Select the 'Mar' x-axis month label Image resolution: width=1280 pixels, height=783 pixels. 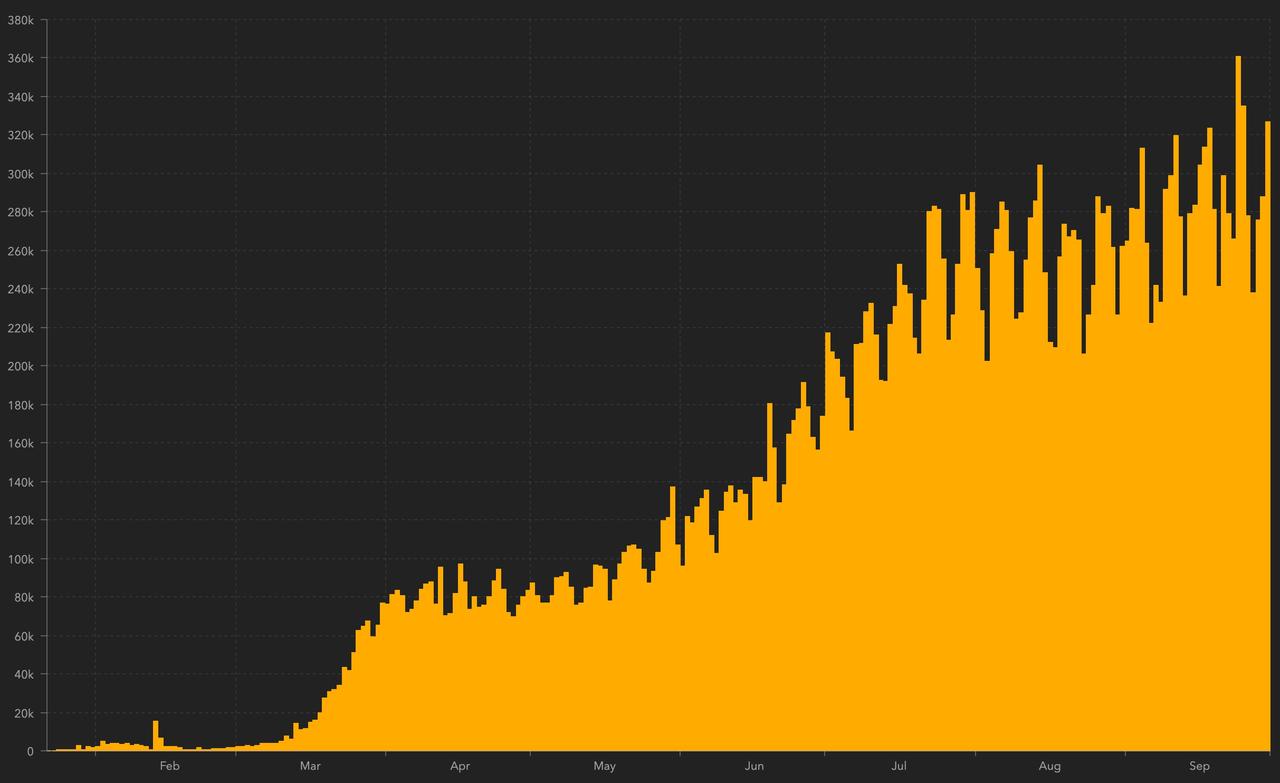point(310,767)
